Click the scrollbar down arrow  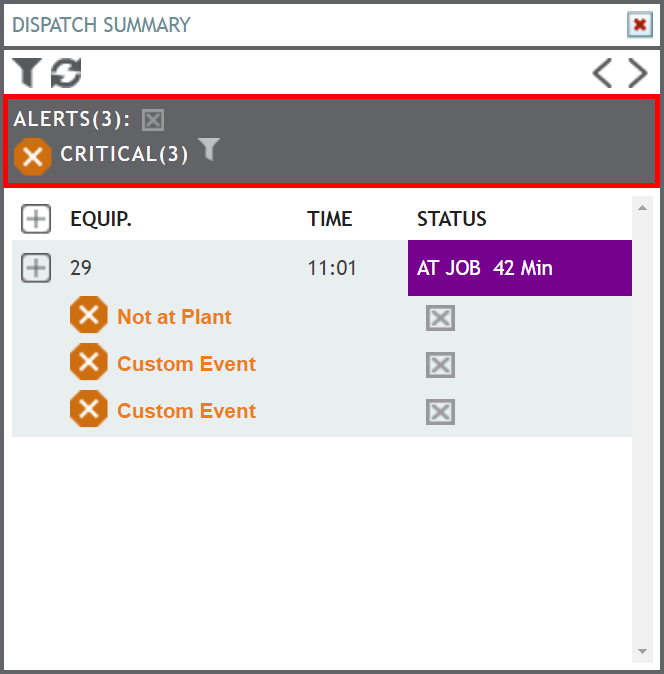click(643, 652)
